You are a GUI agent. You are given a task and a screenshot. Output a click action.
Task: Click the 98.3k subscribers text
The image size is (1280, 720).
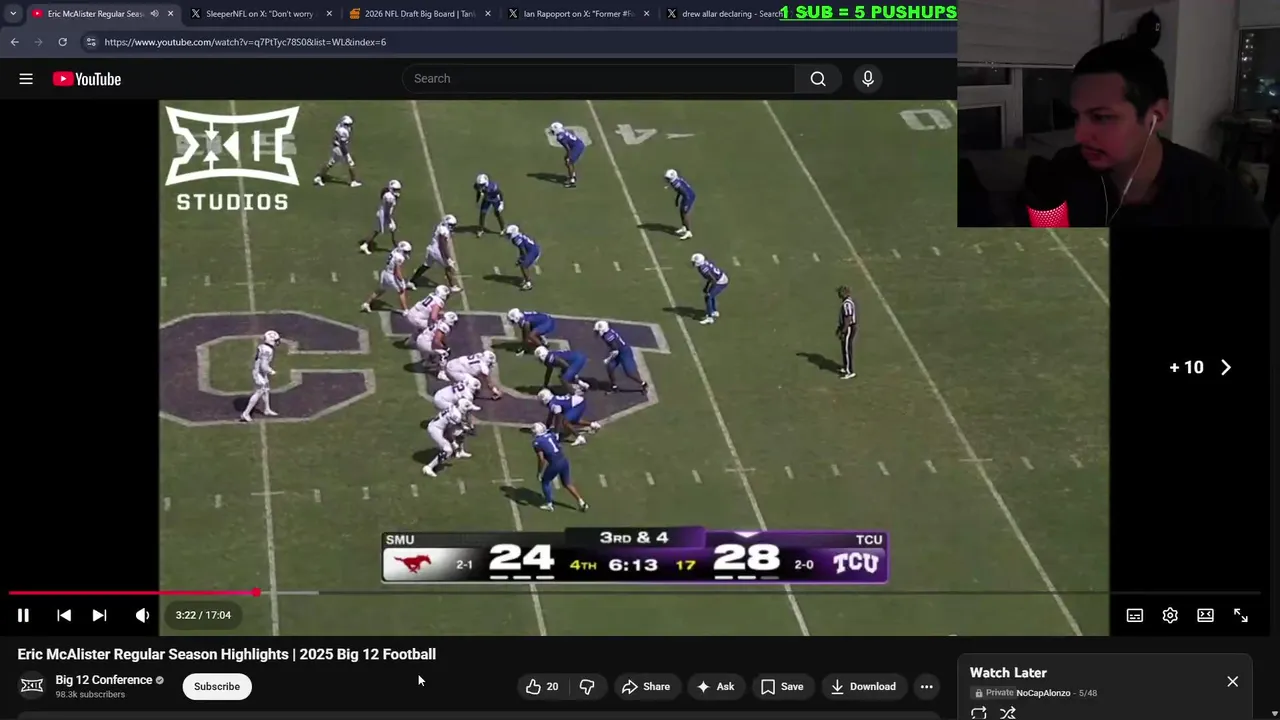[90, 694]
